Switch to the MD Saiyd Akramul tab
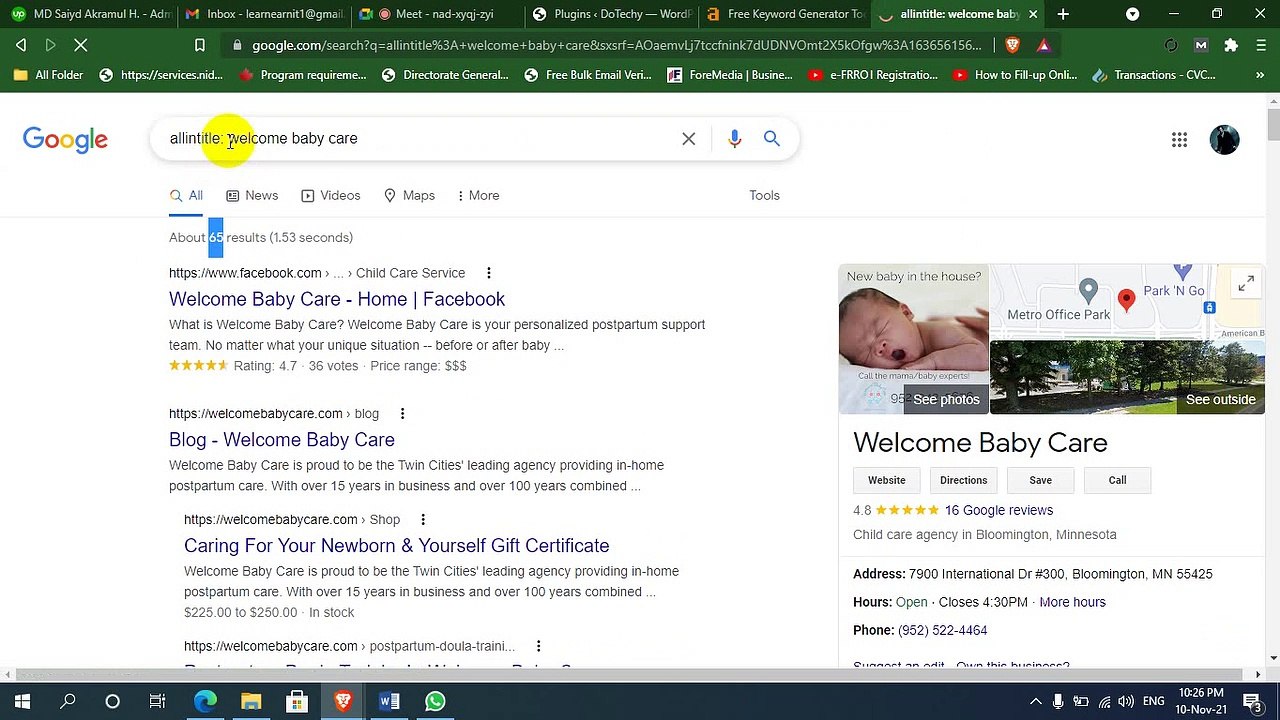The height and width of the screenshot is (720, 1280). (x=90, y=14)
